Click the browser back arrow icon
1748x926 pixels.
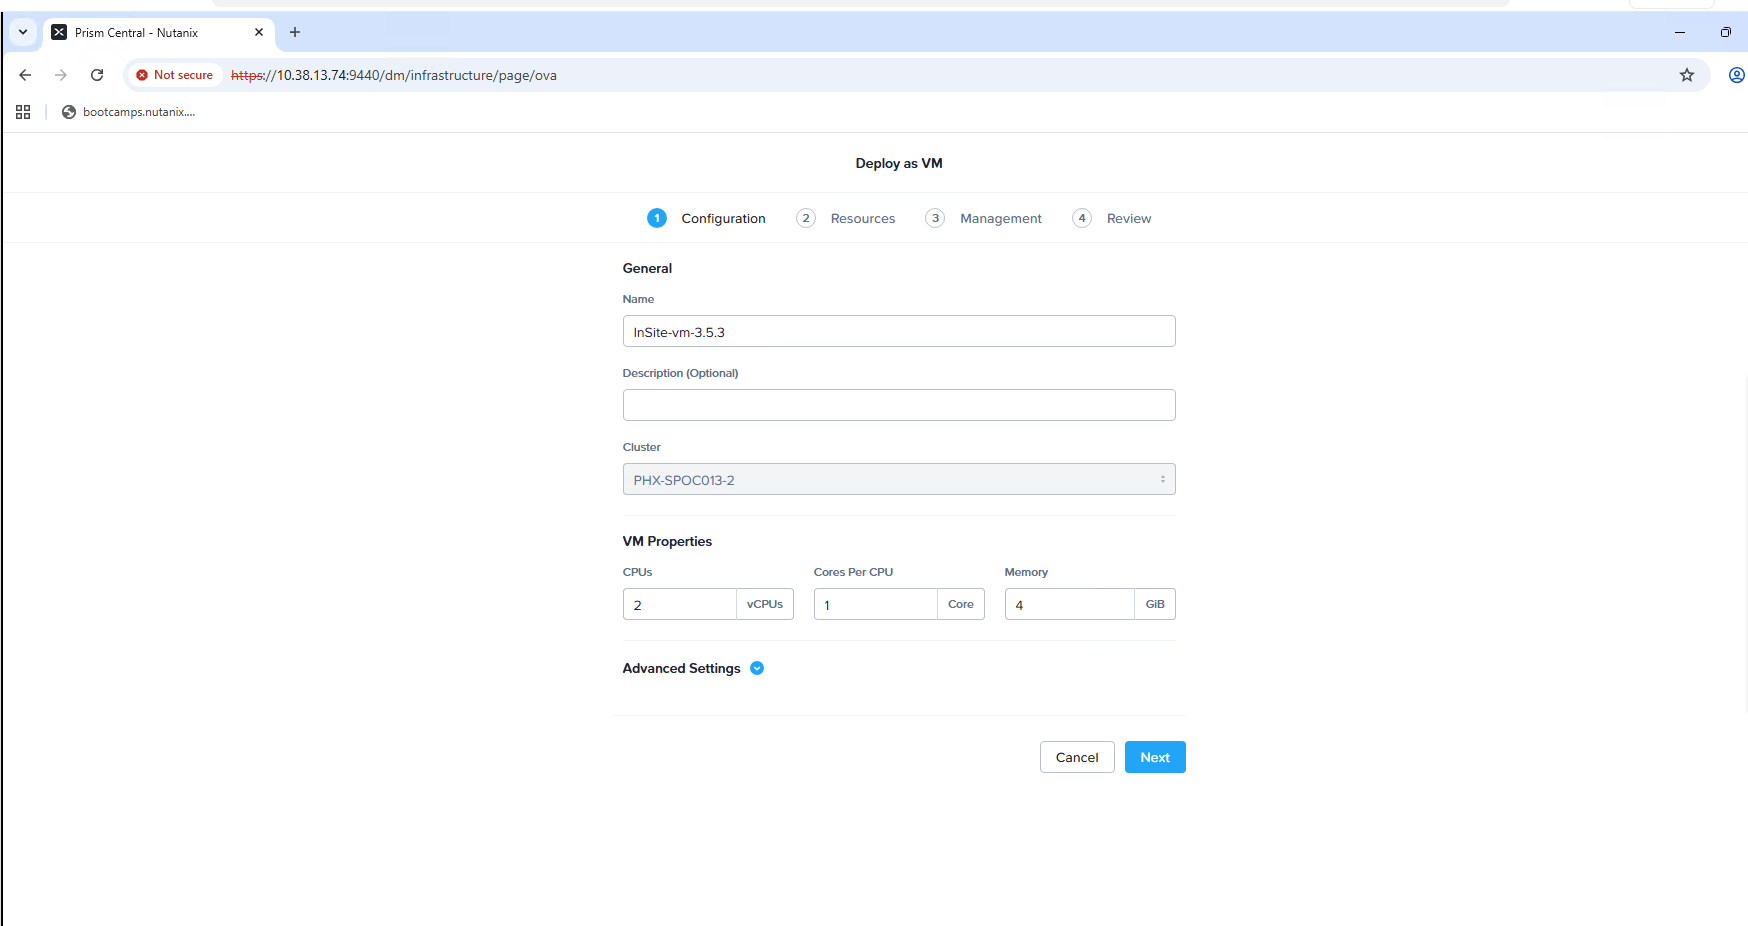click(25, 75)
